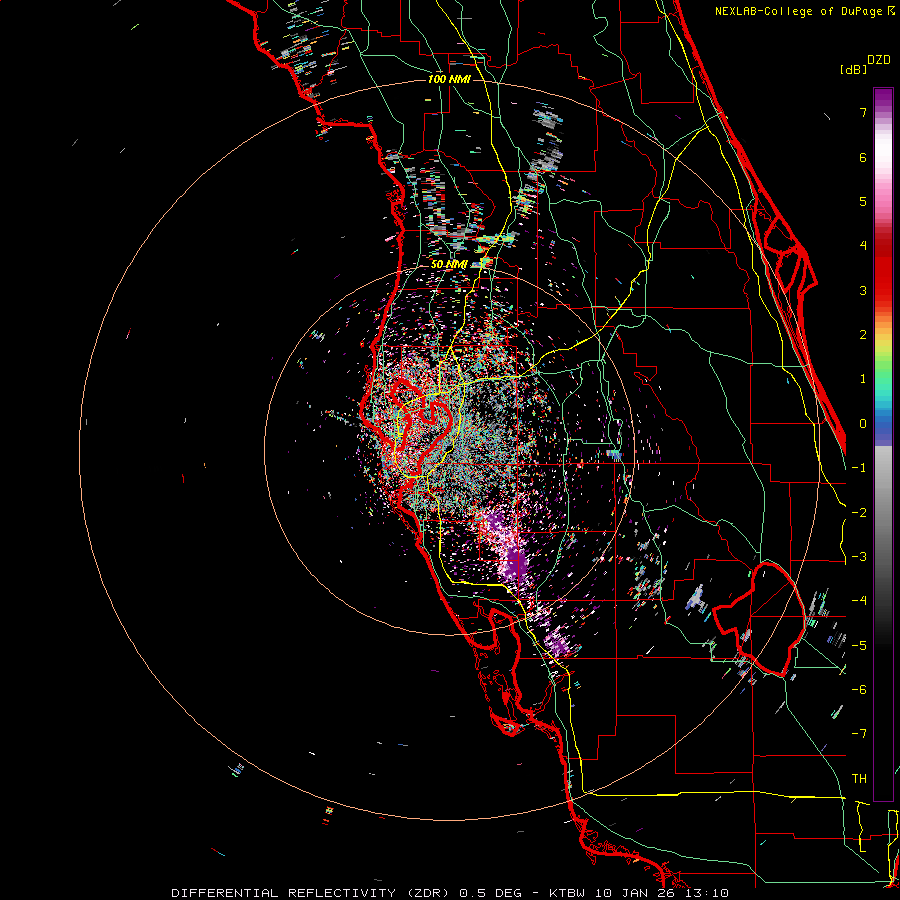900x900 pixels.
Task: Click the ZDR color scale bar
Action: click(883, 444)
